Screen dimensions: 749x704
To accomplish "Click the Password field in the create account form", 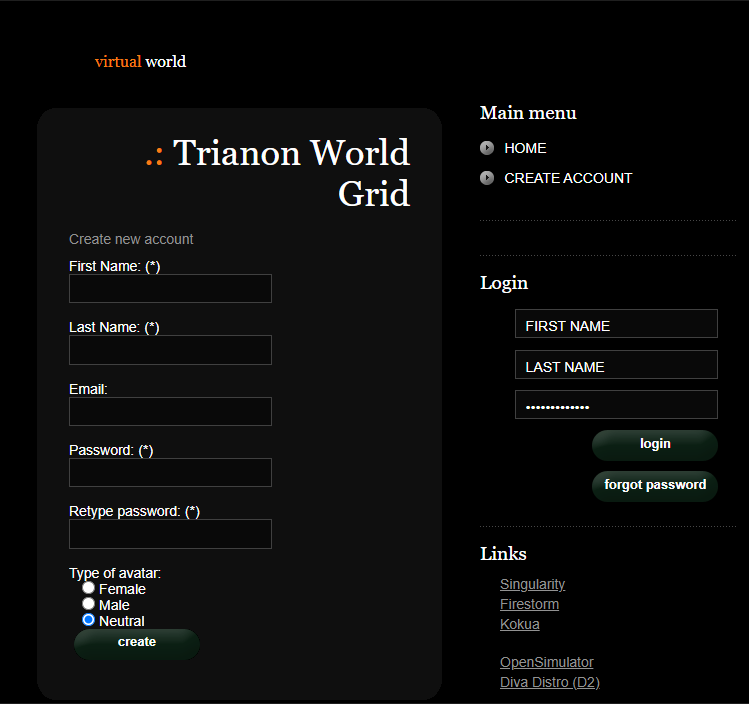I will coord(171,472).
